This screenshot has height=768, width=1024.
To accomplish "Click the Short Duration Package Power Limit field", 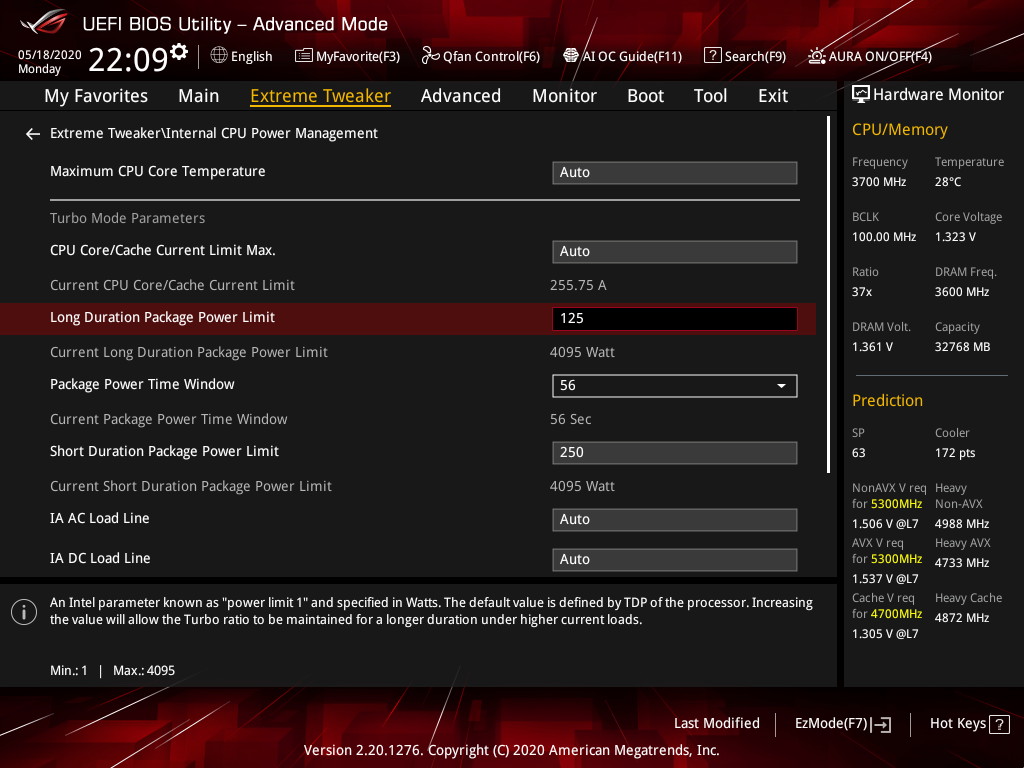I will coord(675,453).
